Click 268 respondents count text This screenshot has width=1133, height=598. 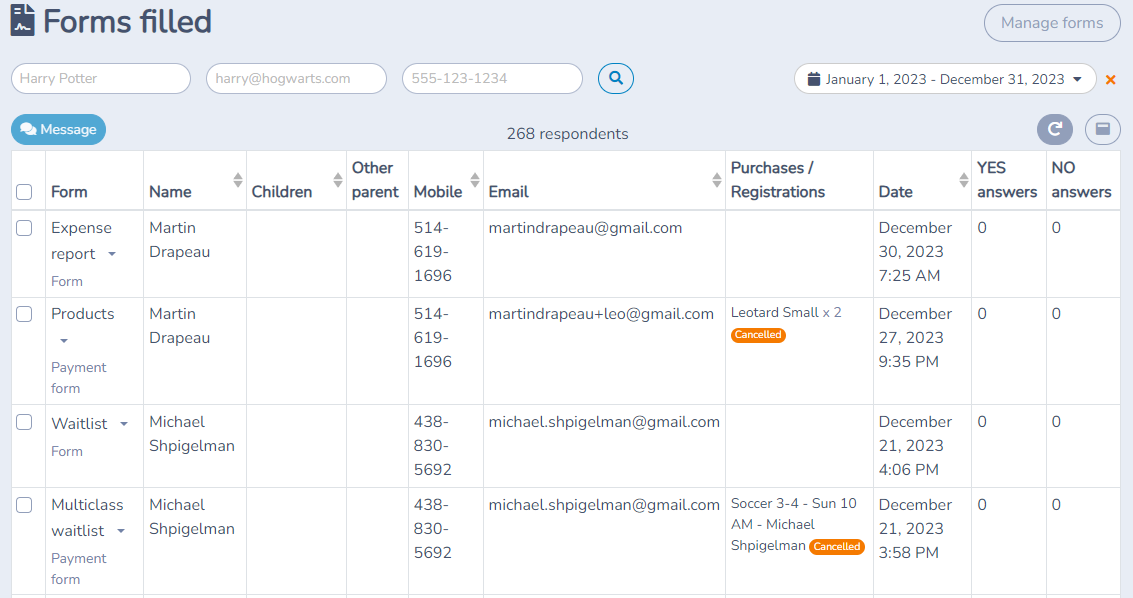tap(567, 134)
